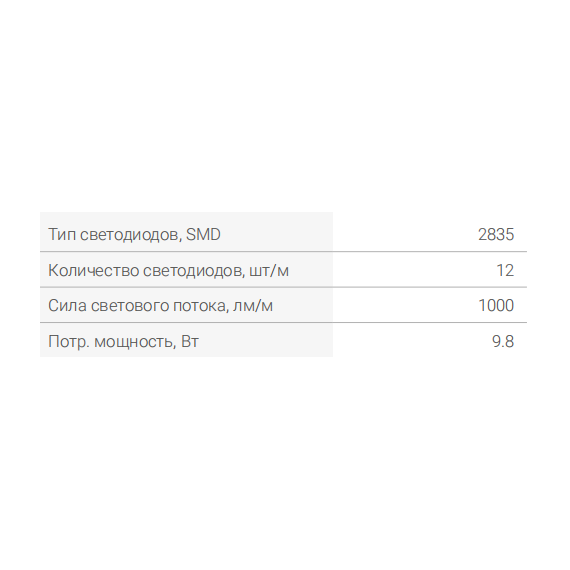
Task: Click the word 'Тип'
Action: (x=62, y=234)
